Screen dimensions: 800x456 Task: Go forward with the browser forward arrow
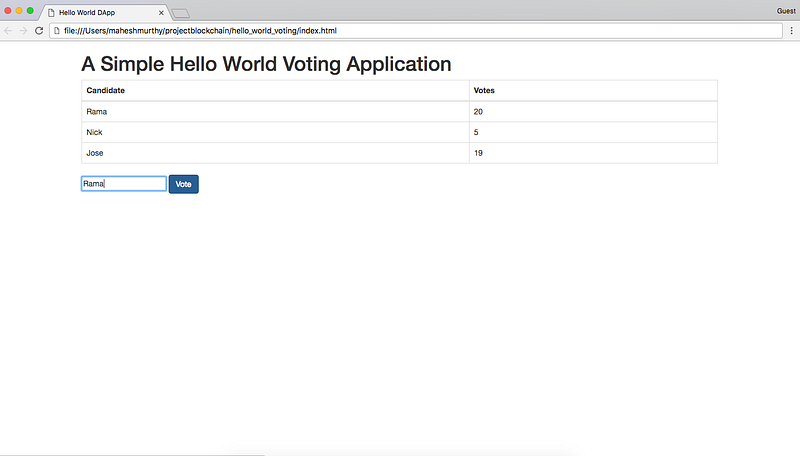click(x=23, y=31)
